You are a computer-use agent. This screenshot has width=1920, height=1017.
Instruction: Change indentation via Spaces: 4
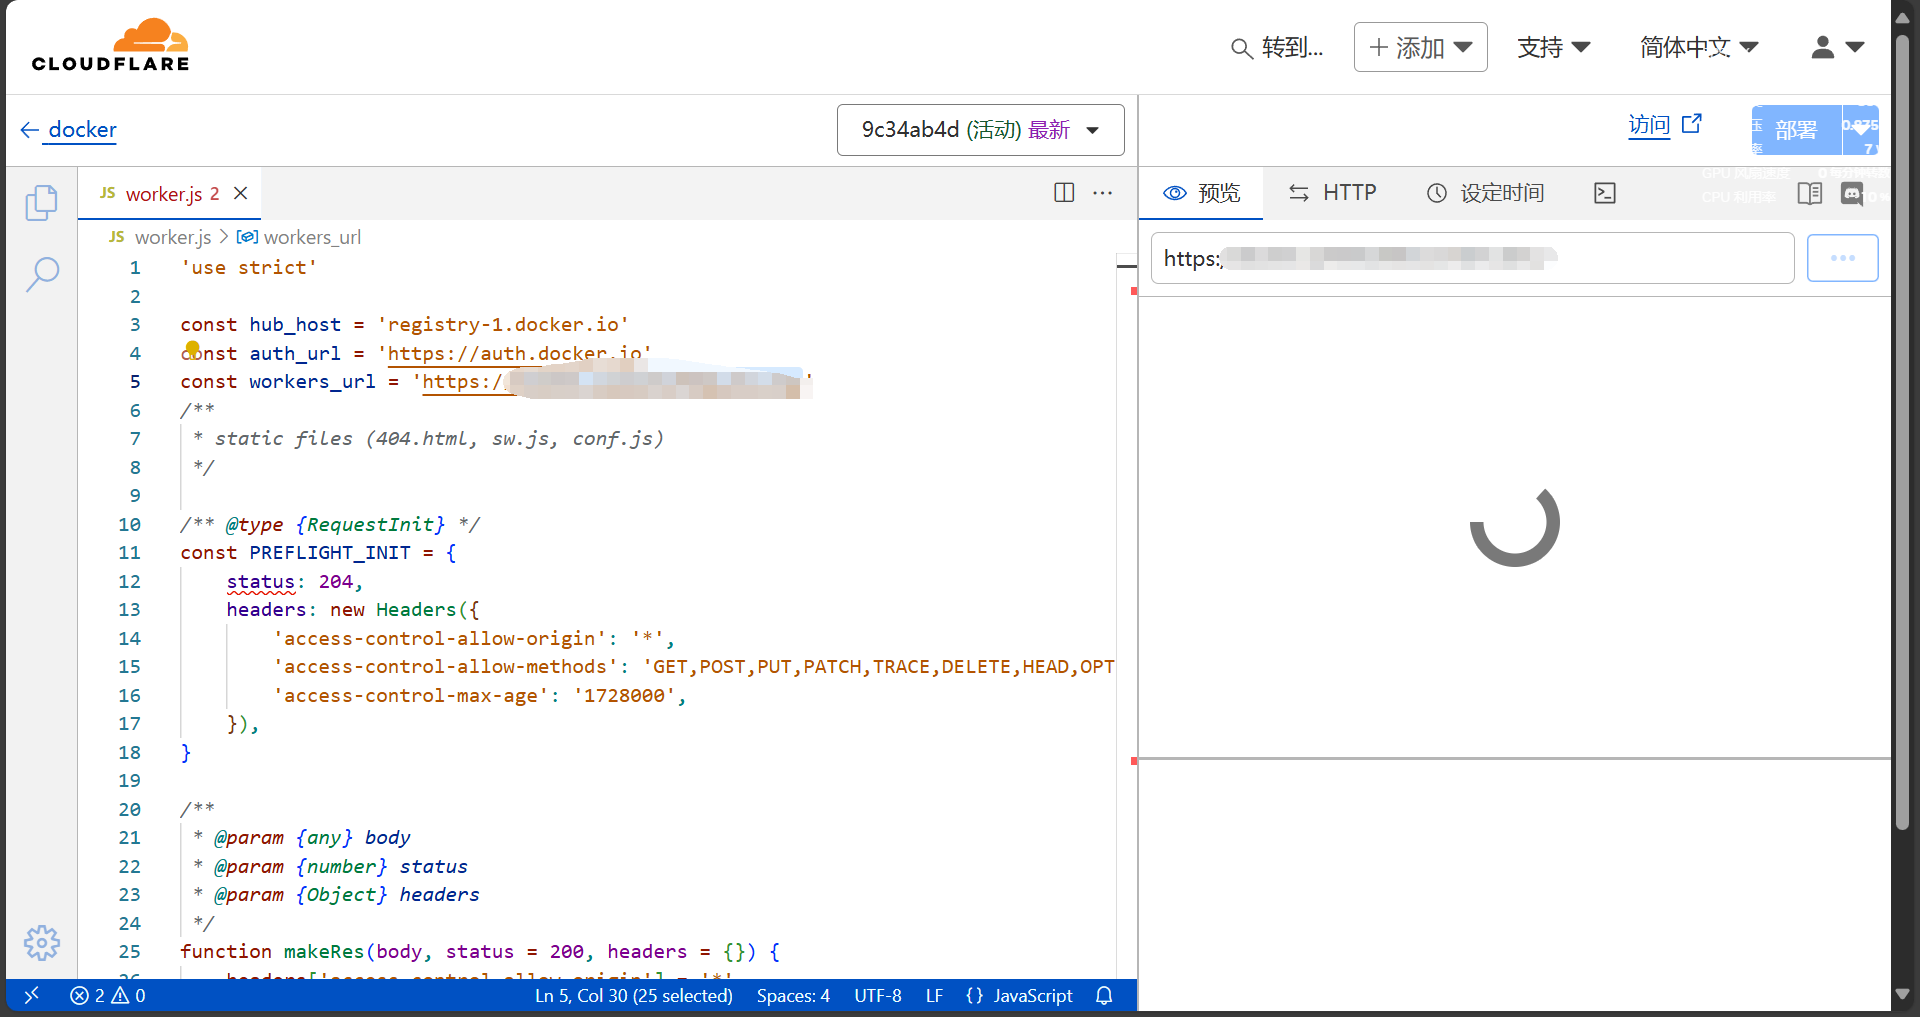(793, 995)
